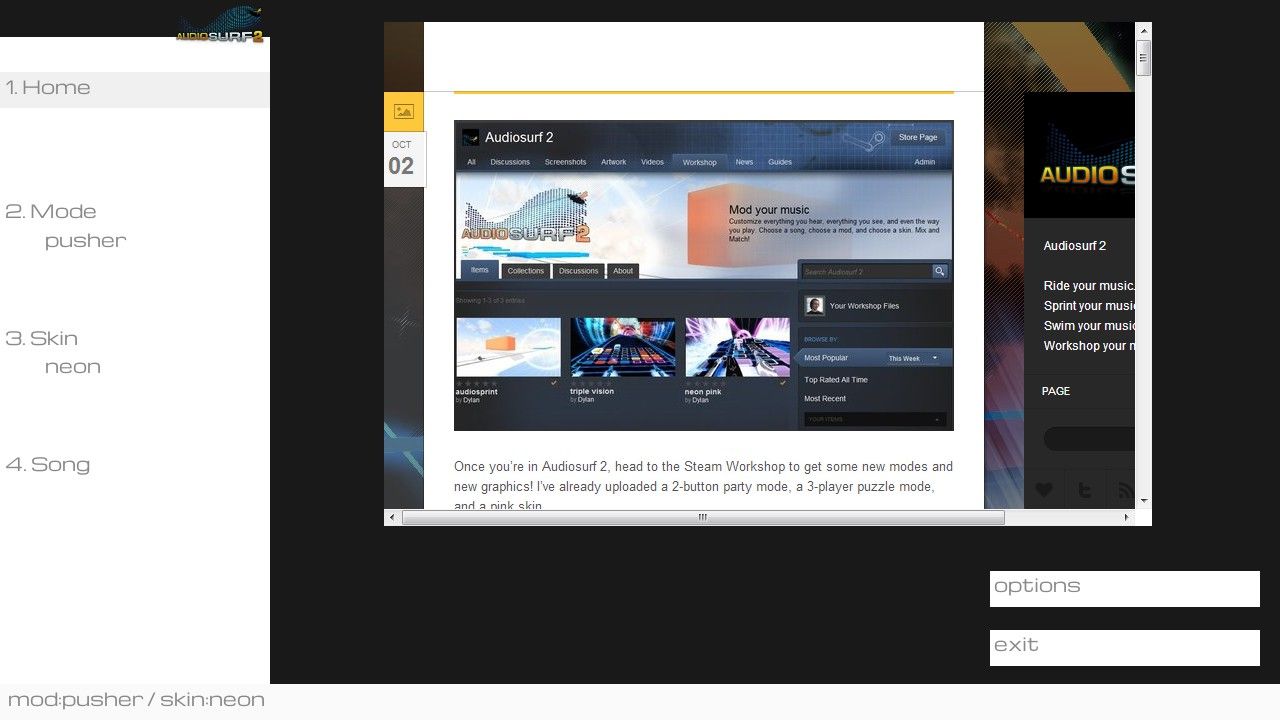Click the Your Workshop Files link
This screenshot has height=720, width=1280.
864,306
